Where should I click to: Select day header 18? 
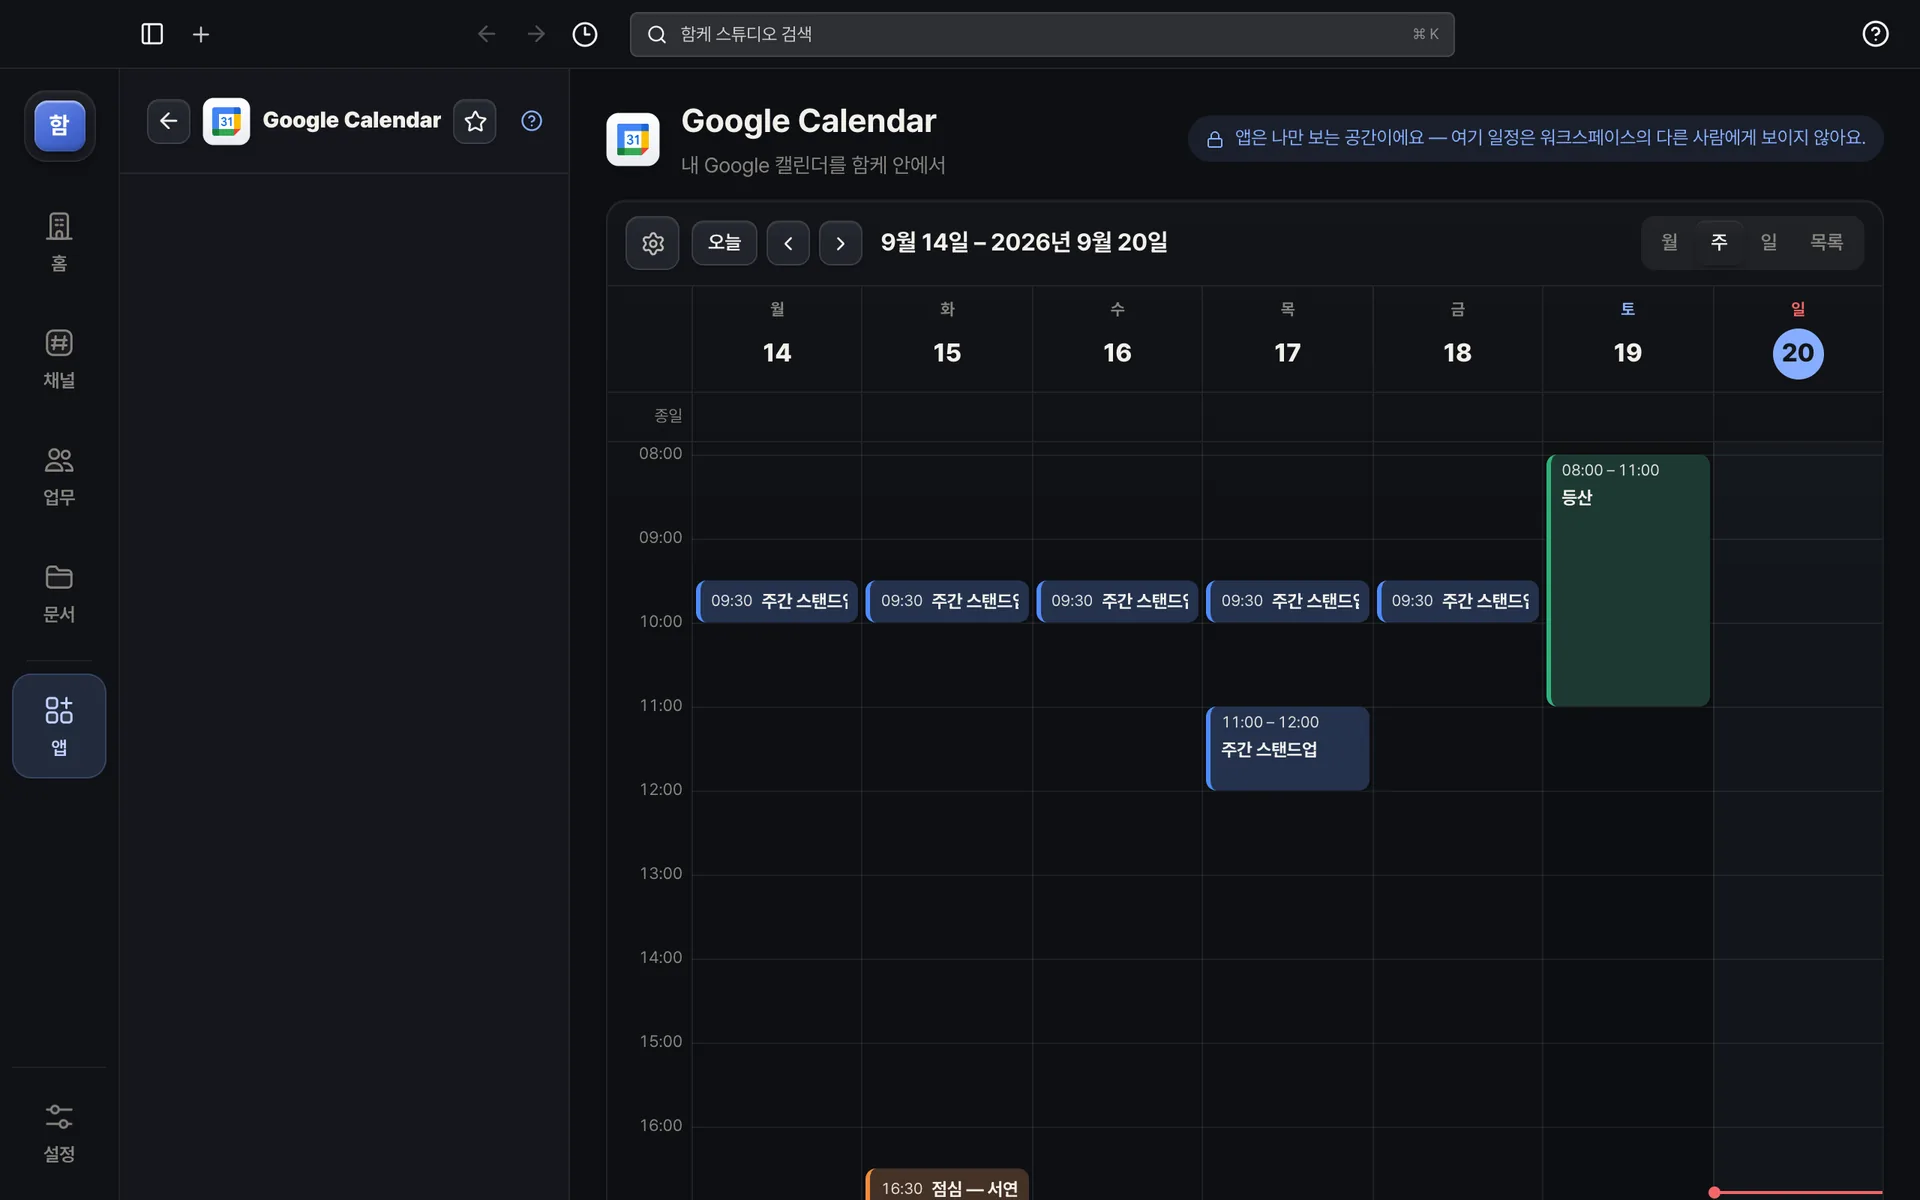coord(1457,353)
